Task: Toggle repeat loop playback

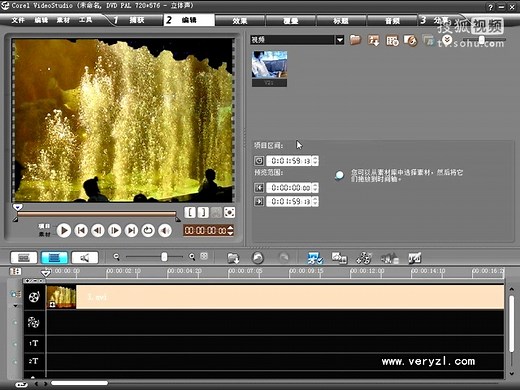Action: pos(148,230)
